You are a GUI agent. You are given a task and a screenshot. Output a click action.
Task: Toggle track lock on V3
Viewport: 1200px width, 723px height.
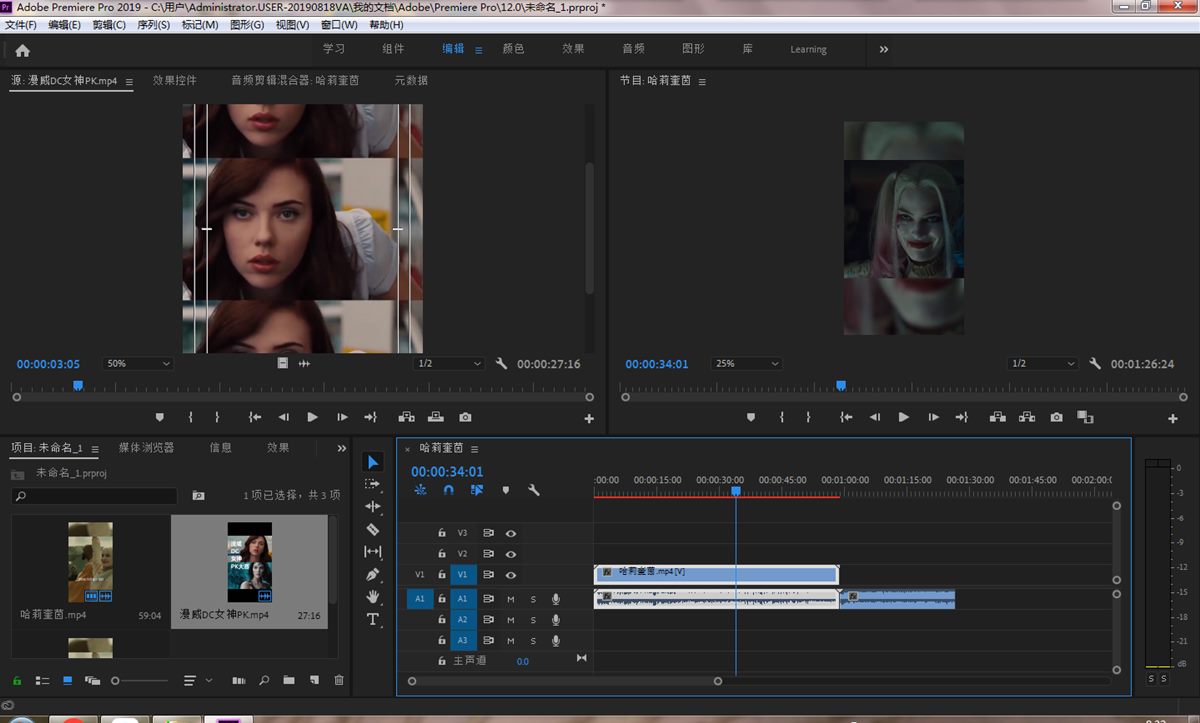coord(441,533)
